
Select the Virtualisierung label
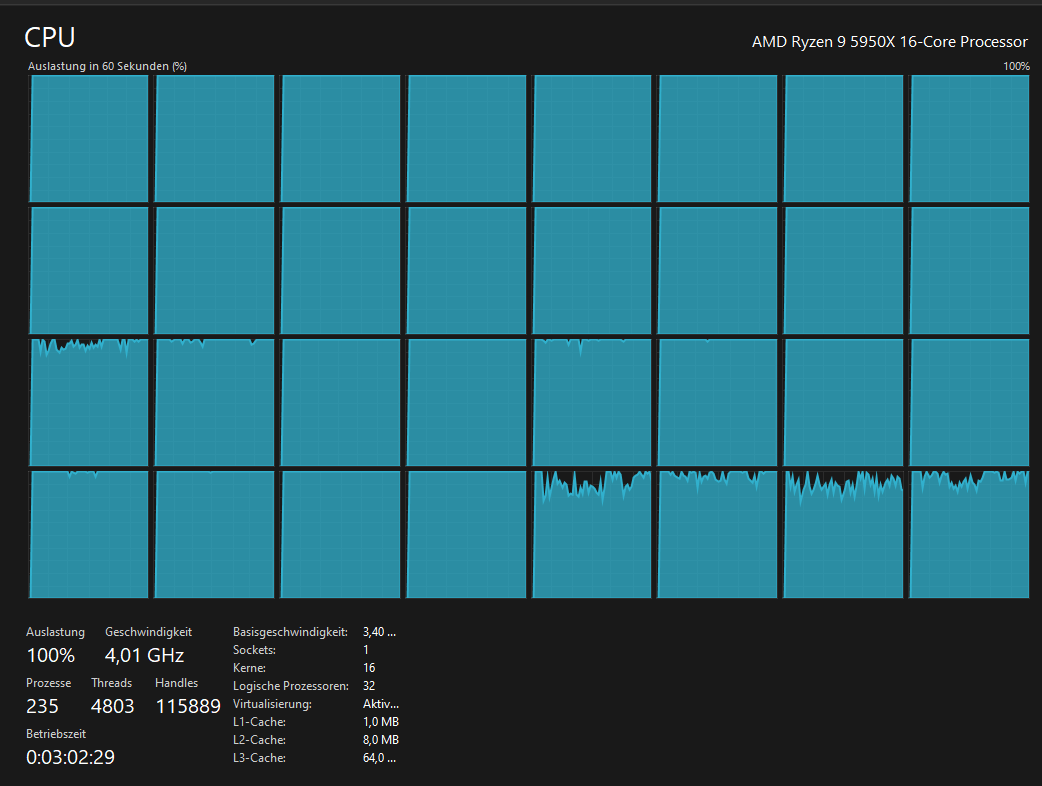coord(272,704)
